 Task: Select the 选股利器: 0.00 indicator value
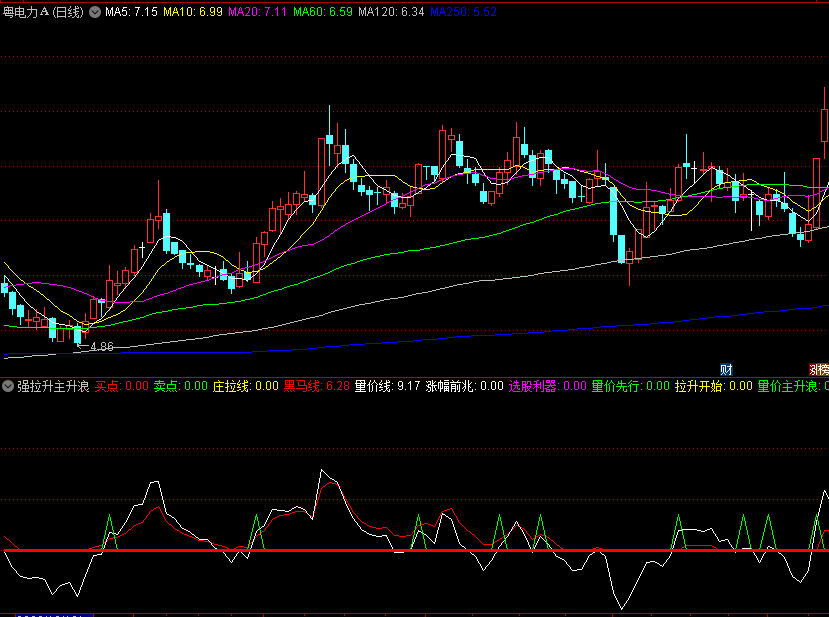[x=548, y=386]
